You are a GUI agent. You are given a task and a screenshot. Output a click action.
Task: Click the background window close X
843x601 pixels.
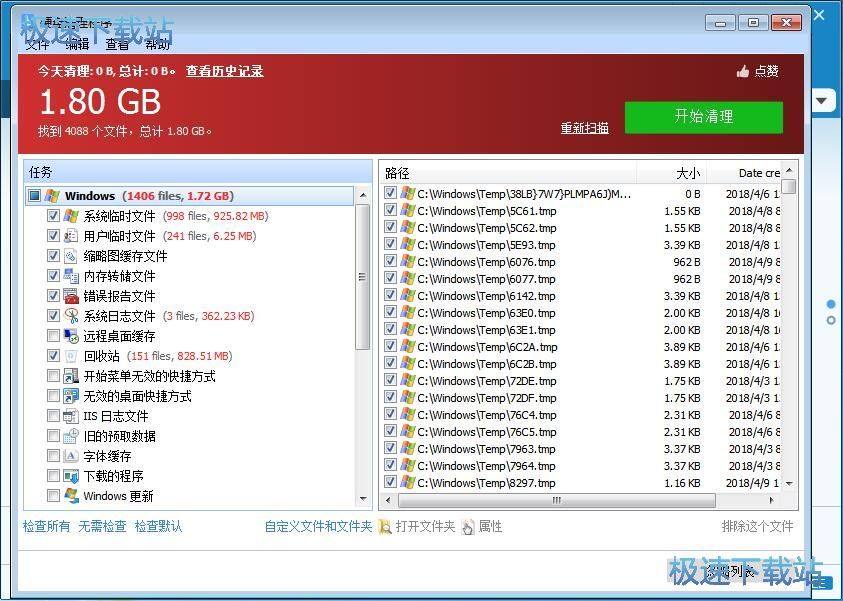819,15
